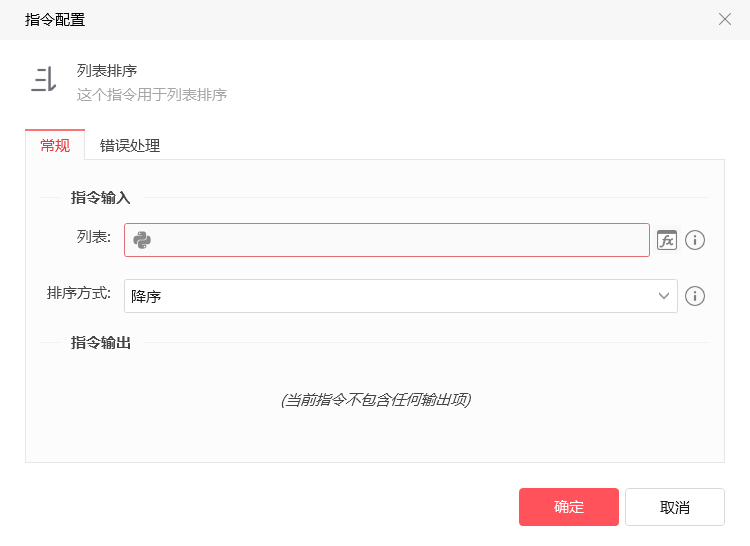Show info tooltip for 排序方式
The height and width of the screenshot is (546, 750).
tap(695, 296)
